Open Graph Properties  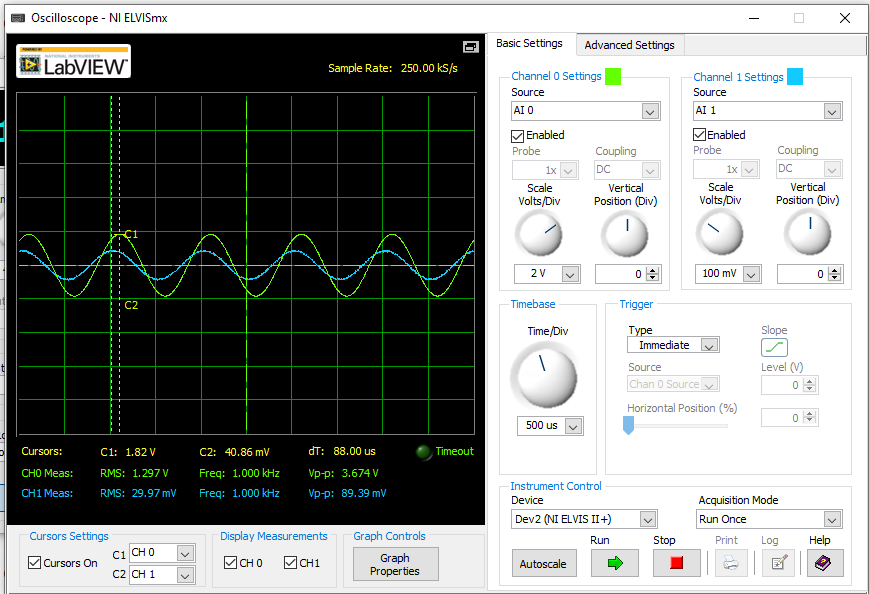click(x=395, y=563)
